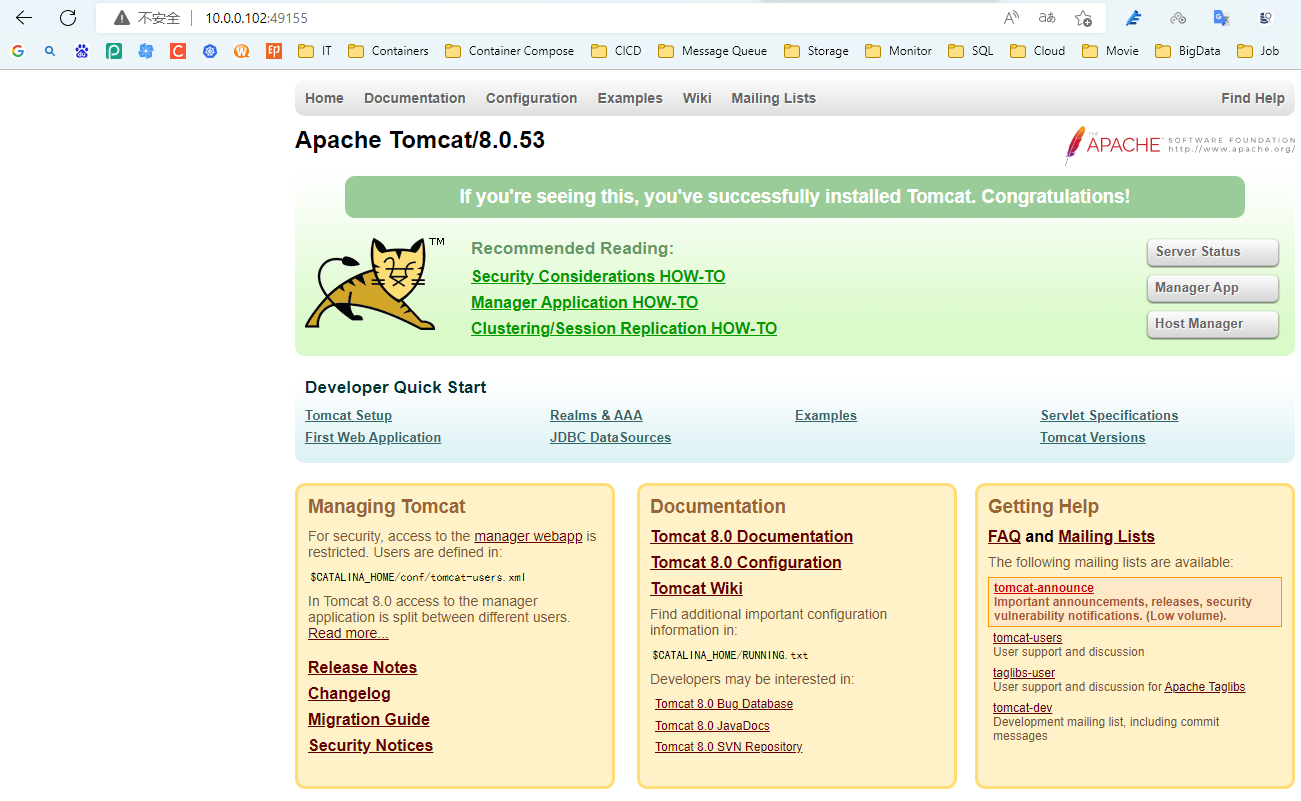Open Documentation in the Tomcat navigation bar
1301x801 pixels.
pos(415,98)
